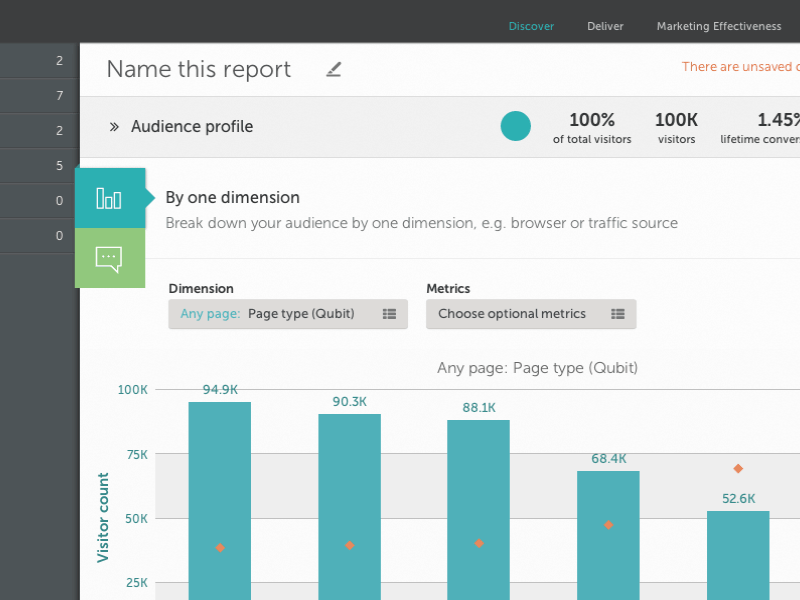
Task: Open Marketing Effectiveness tab
Action: tap(719, 26)
